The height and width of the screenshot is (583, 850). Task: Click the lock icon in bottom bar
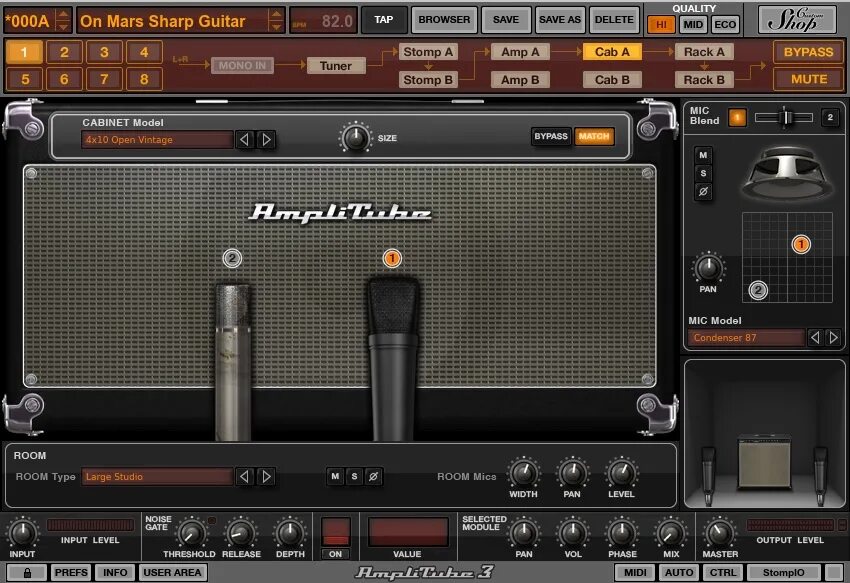27,572
